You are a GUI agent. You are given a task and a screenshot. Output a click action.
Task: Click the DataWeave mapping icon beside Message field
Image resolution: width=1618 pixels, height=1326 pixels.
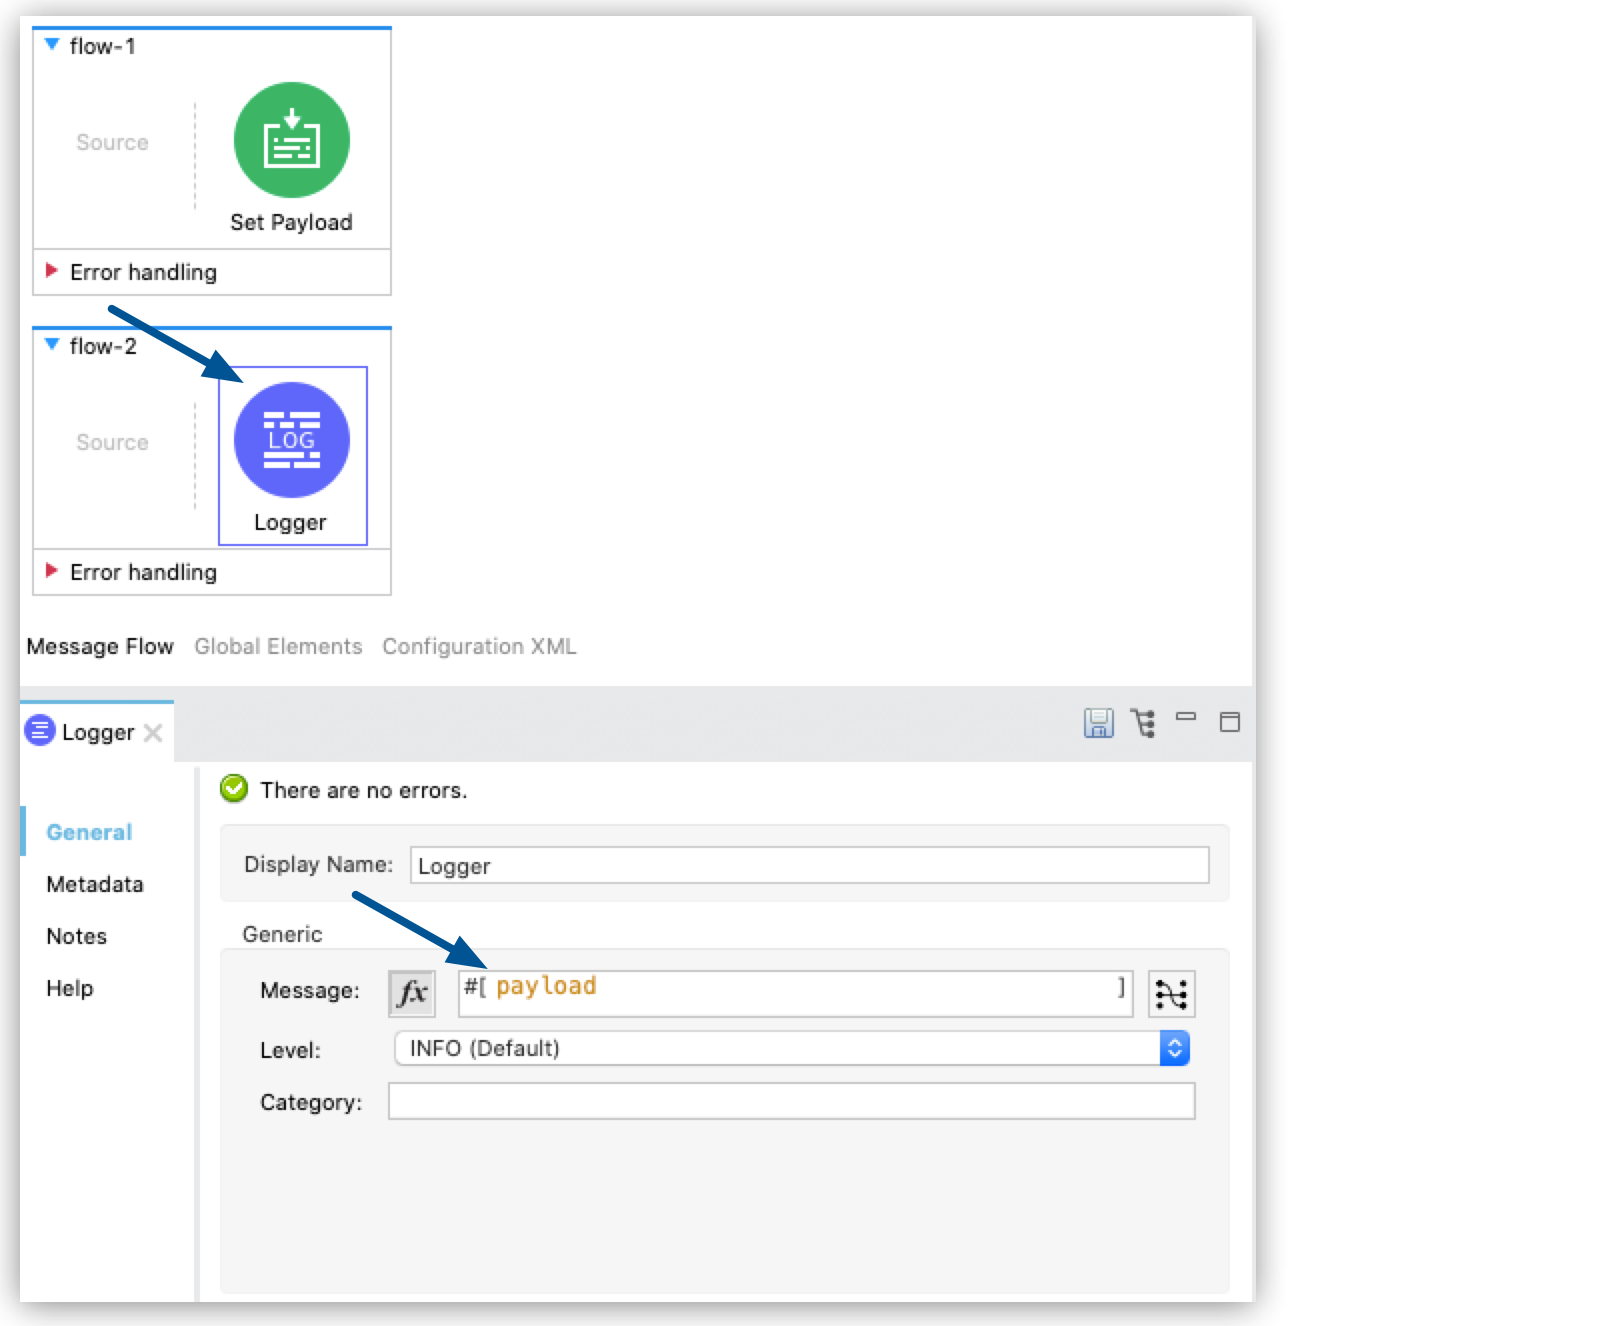[x=1172, y=993]
